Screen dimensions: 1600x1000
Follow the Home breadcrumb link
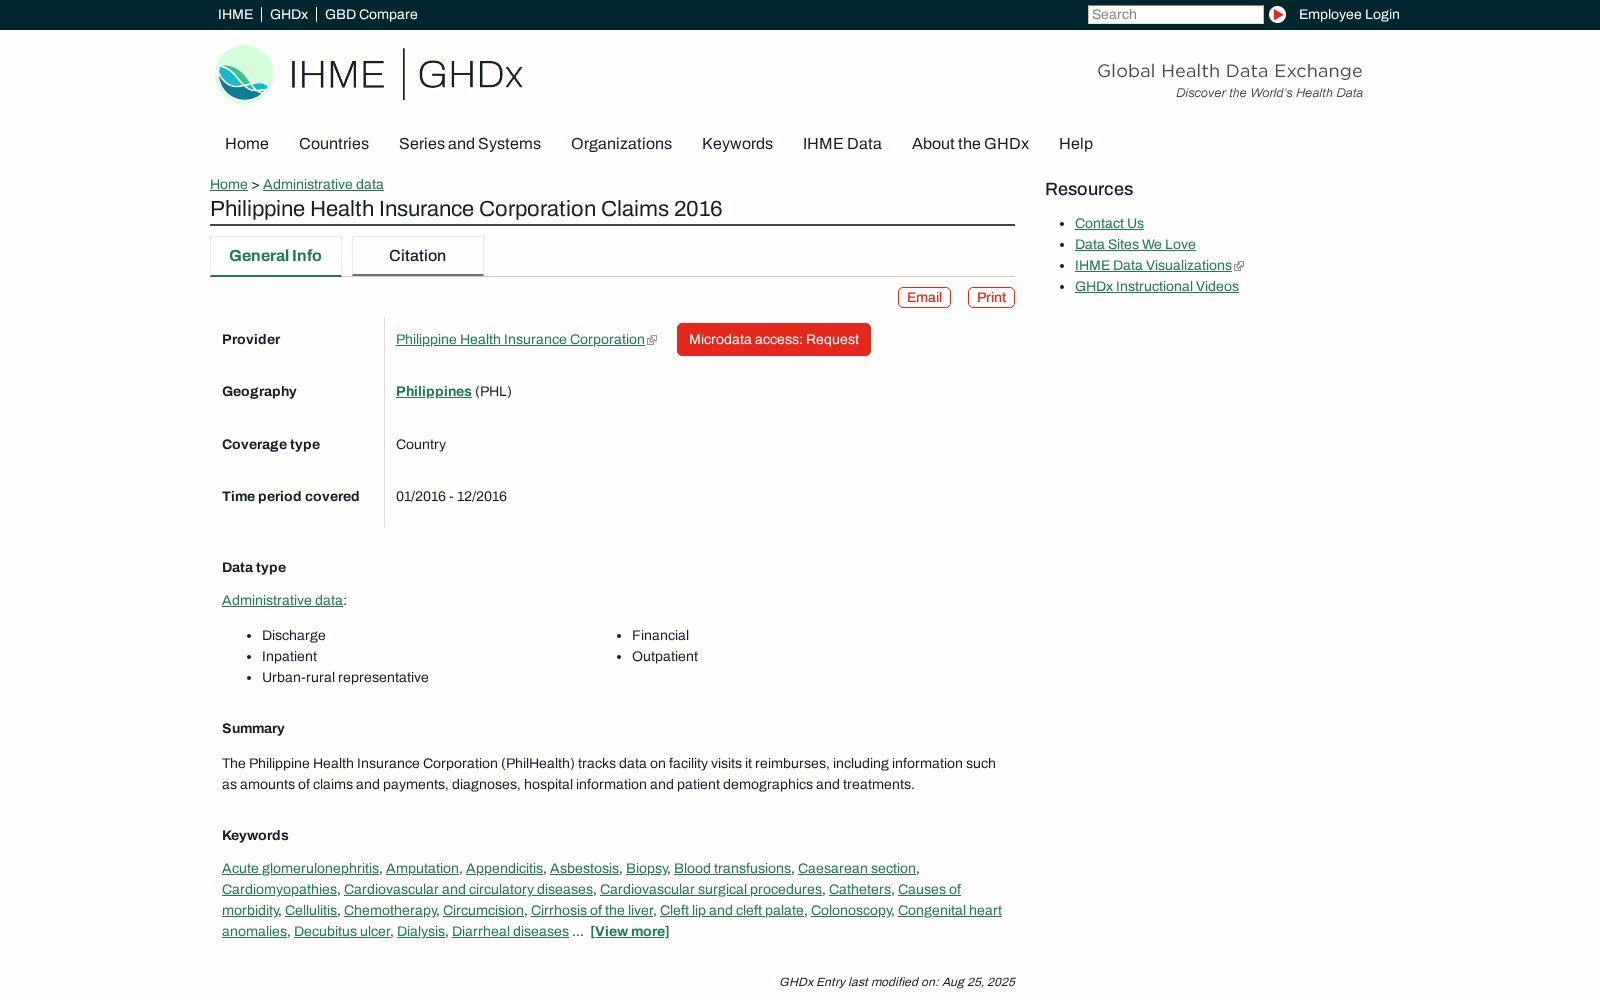[x=229, y=184]
